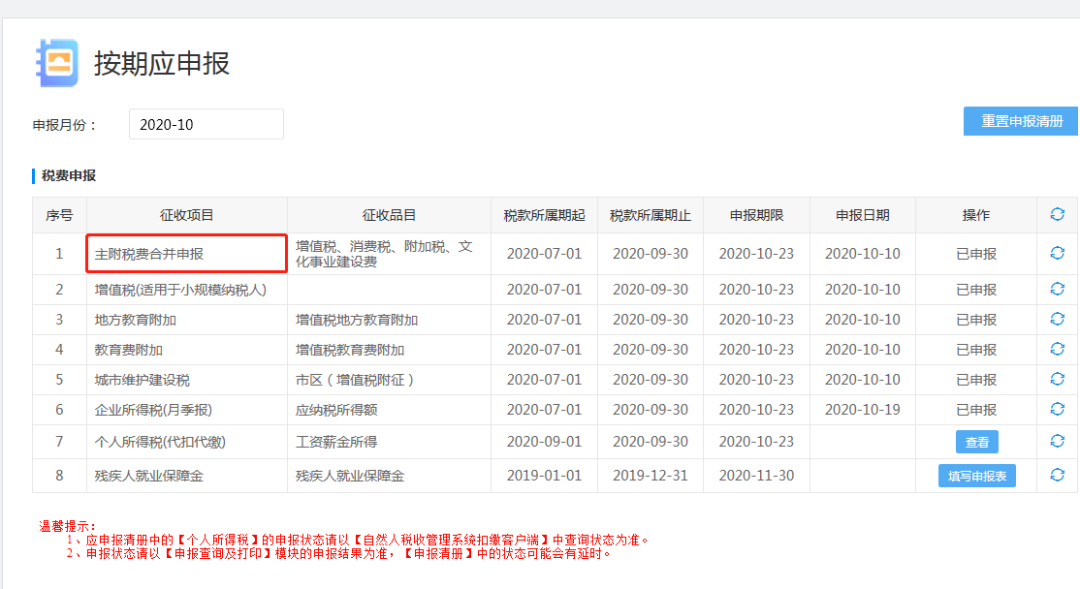The image size is (1080, 589).
Task: Refresh the 企业所得税(月季报) row
Action: click(1057, 409)
